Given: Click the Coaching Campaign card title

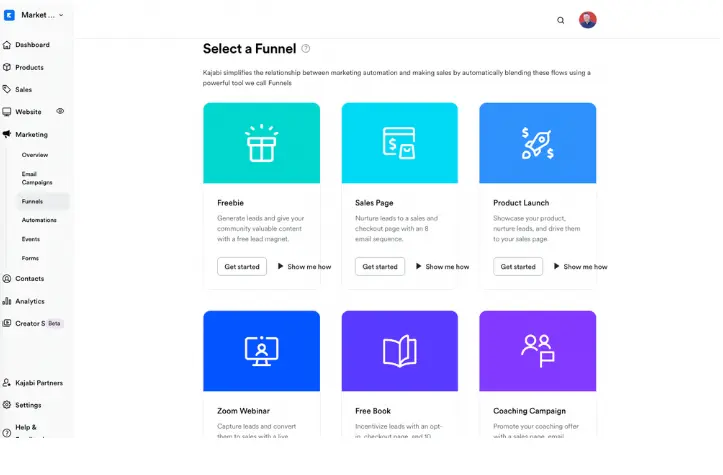Looking at the screenshot, I should [x=529, y=411].
